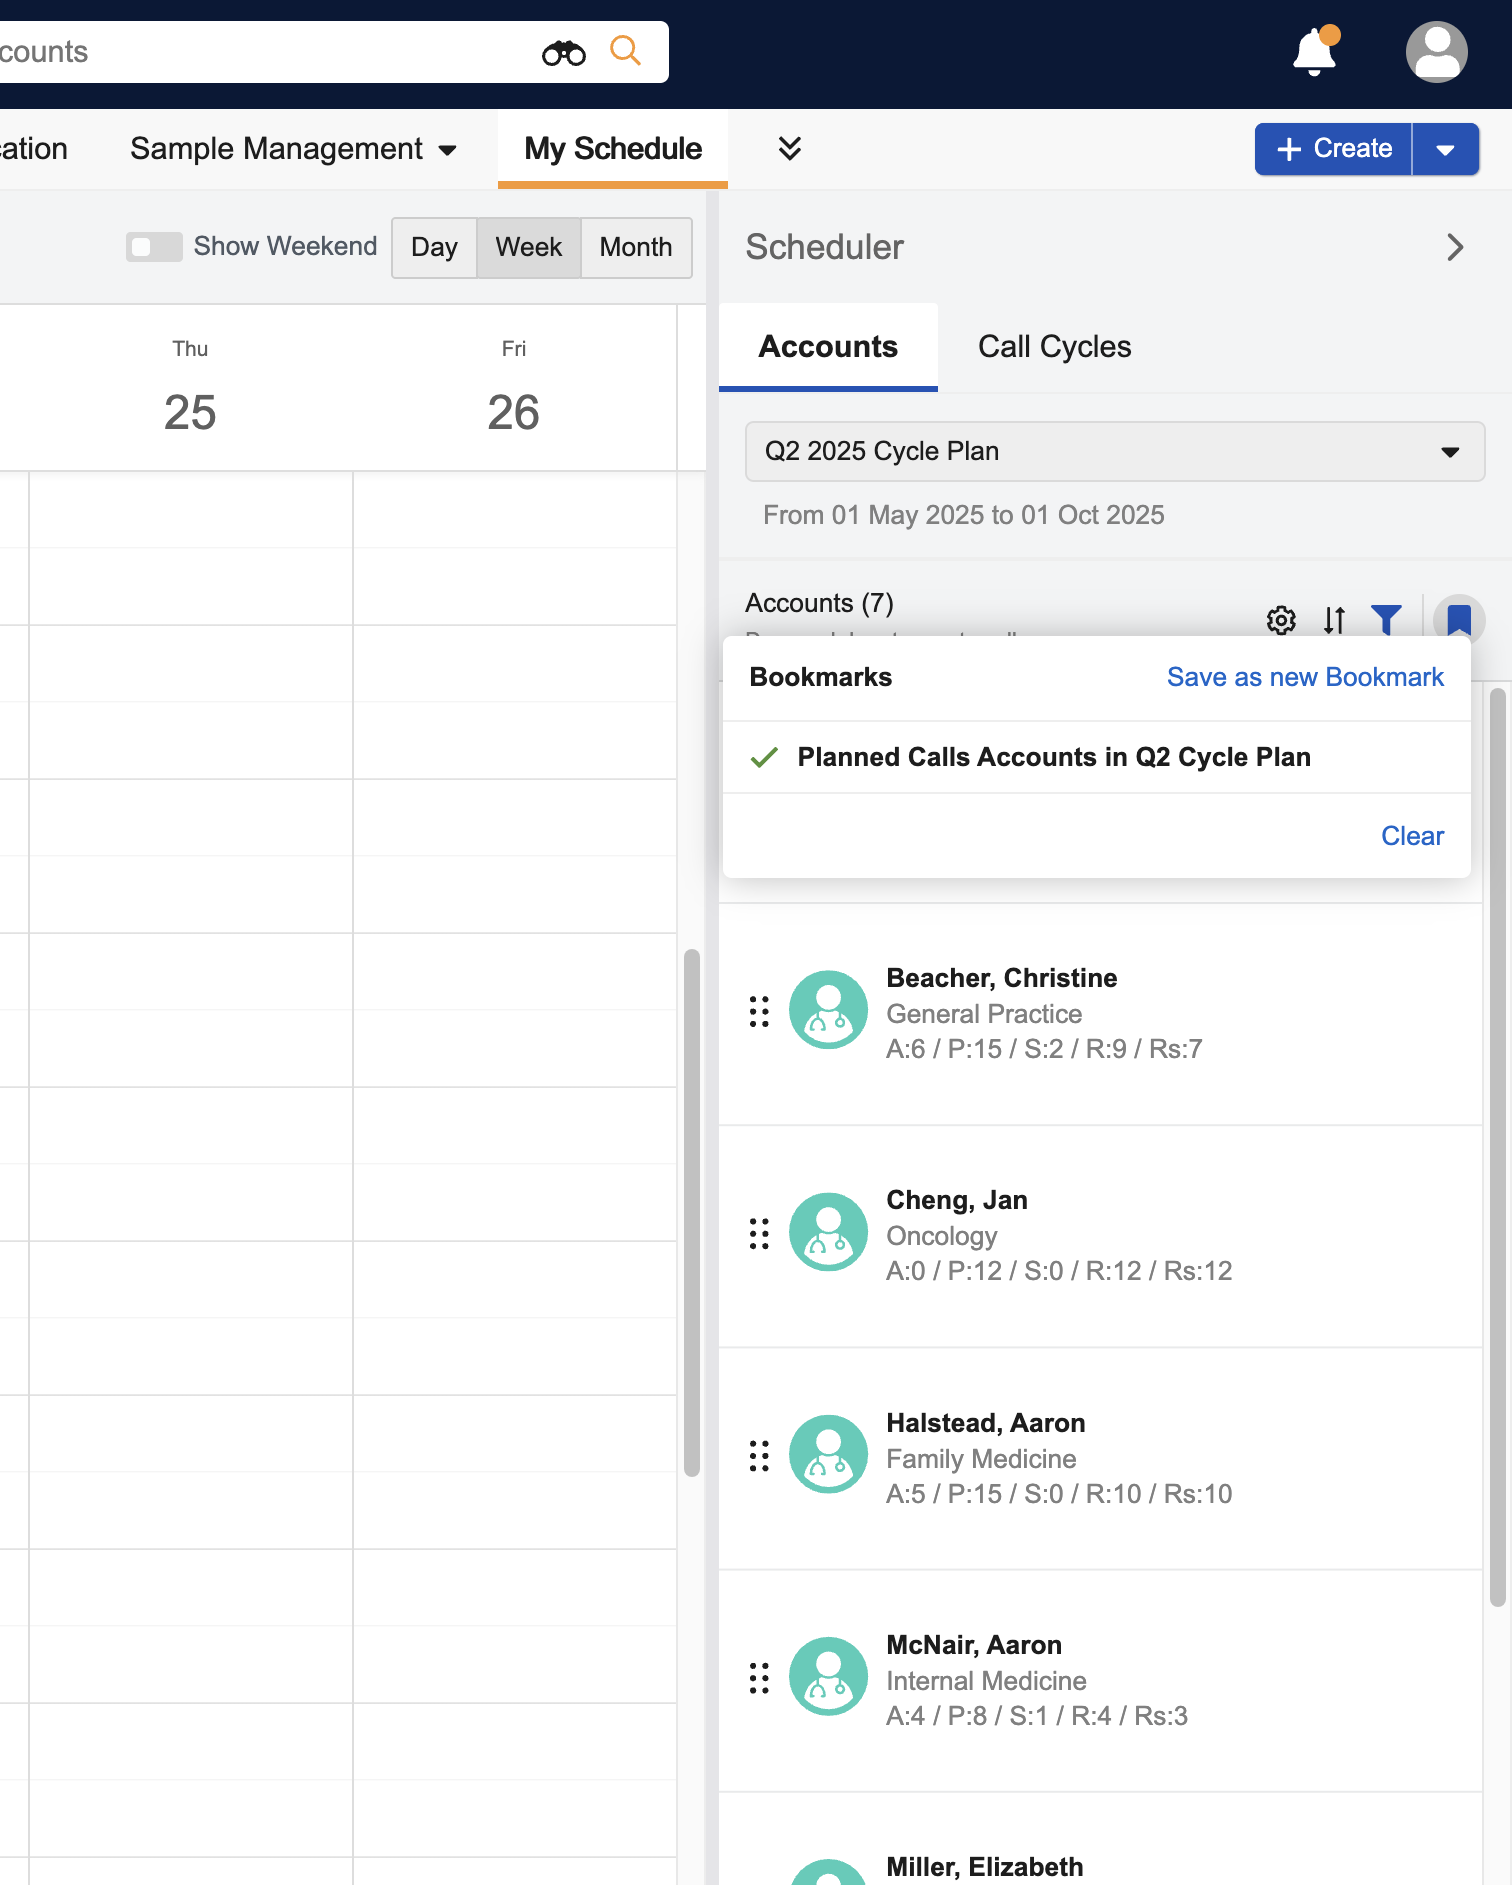The width and height of the screenshot is (1512, 1885).
Task: Switch calendar to Day view
Action: (434, 248)
